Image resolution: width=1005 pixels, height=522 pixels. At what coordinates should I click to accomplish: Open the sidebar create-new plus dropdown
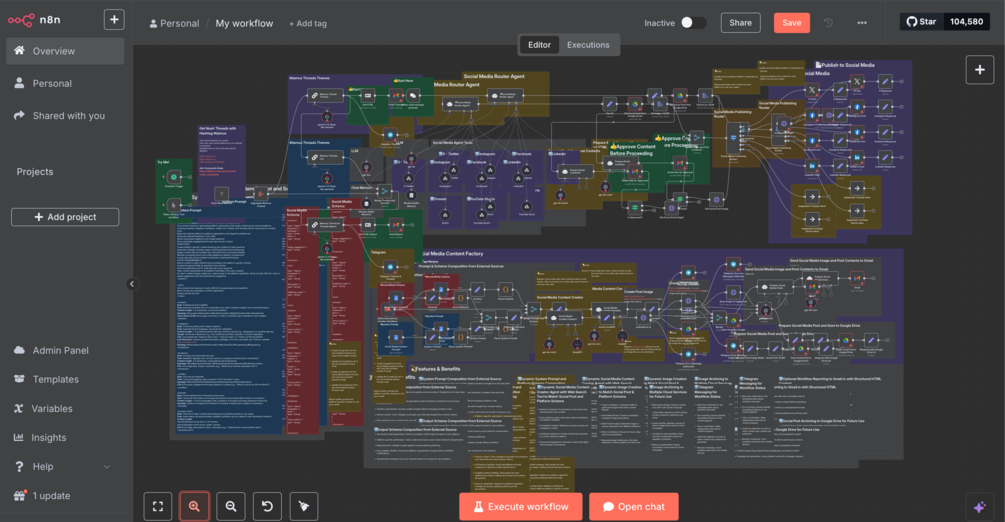click(x=114, y=20)
